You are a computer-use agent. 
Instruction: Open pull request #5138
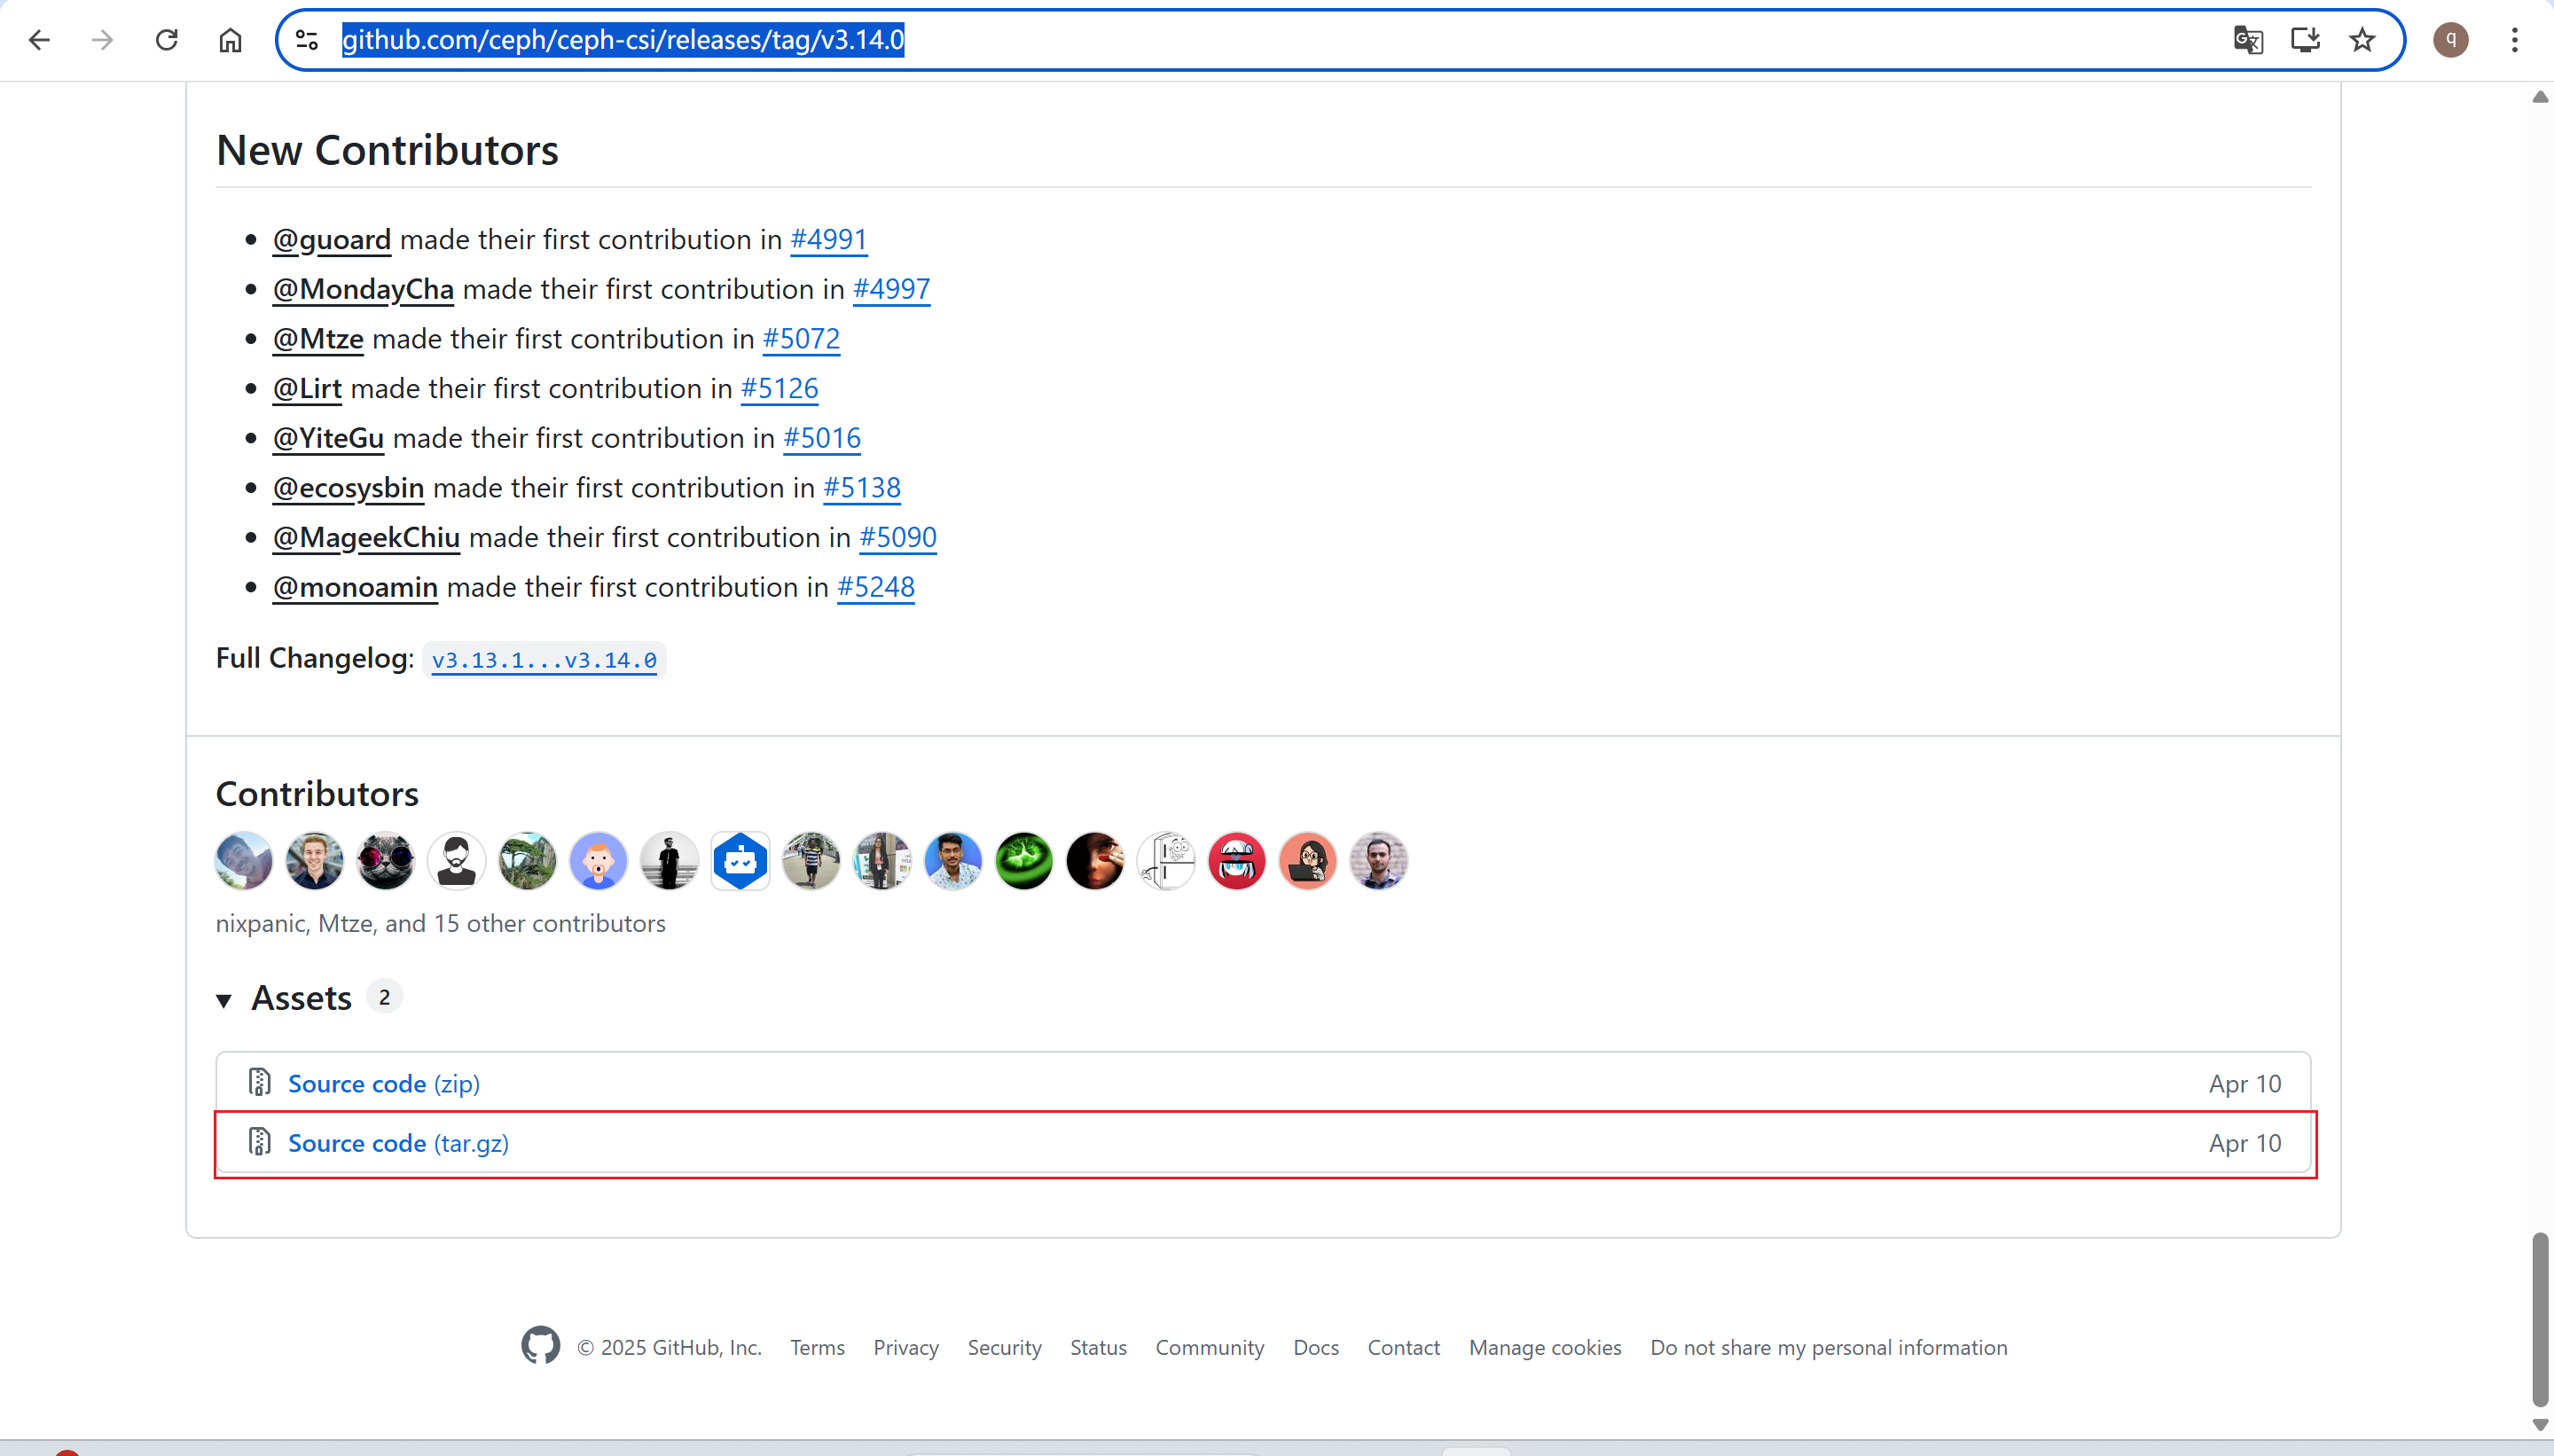tap(862, 488)
